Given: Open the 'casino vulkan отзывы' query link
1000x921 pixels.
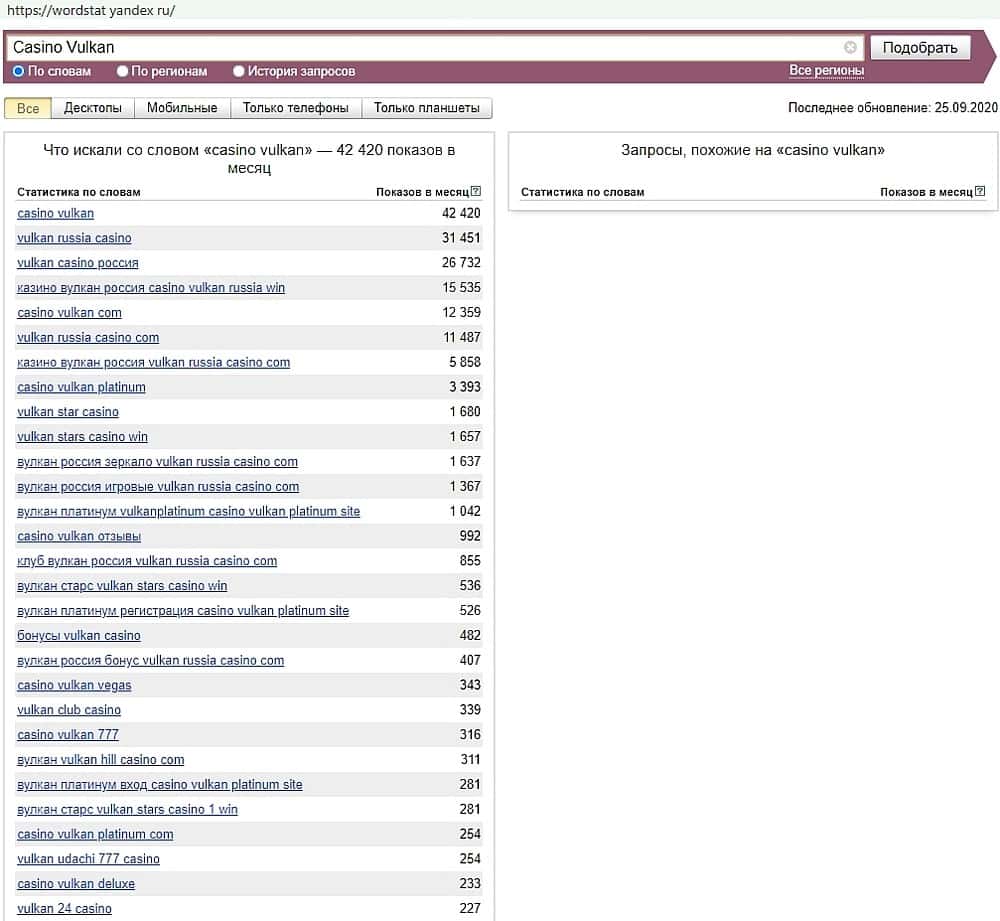Looking at the screenshot, I should (x=79, y=536).
